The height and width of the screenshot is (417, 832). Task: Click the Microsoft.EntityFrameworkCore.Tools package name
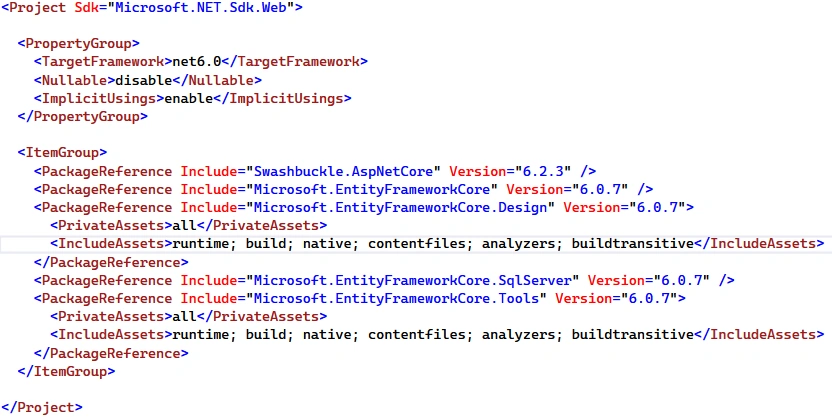396,298
